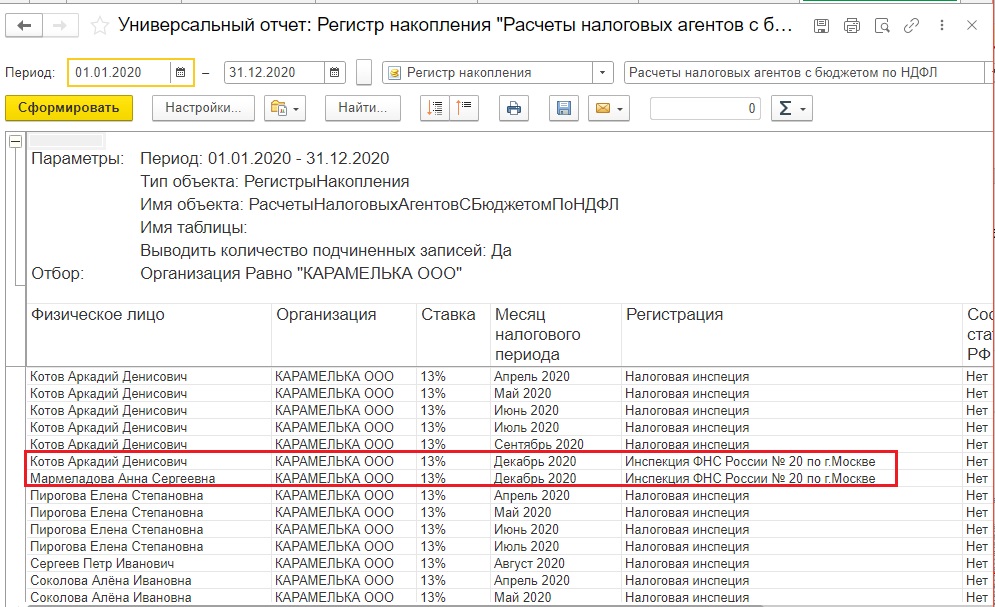
Task: Click the period selection button after the end date
Action: pyautogui.click(x=364, y=72)
